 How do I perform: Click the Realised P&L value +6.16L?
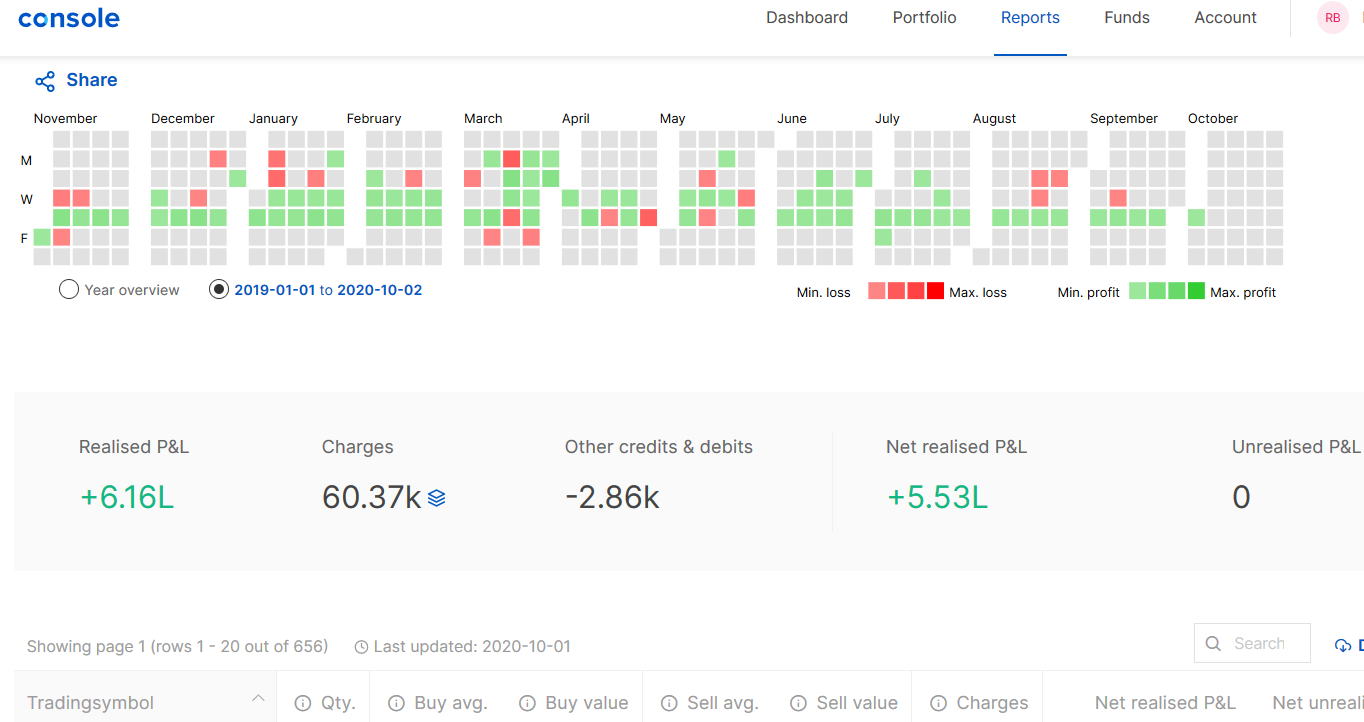pos(127,497)
